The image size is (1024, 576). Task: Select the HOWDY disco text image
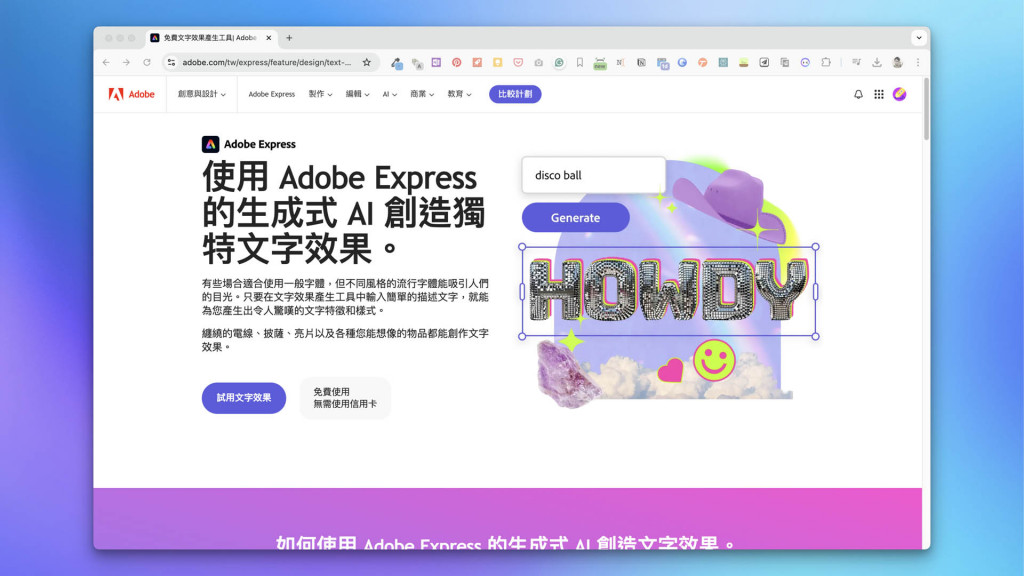click(x=669, y=291)
